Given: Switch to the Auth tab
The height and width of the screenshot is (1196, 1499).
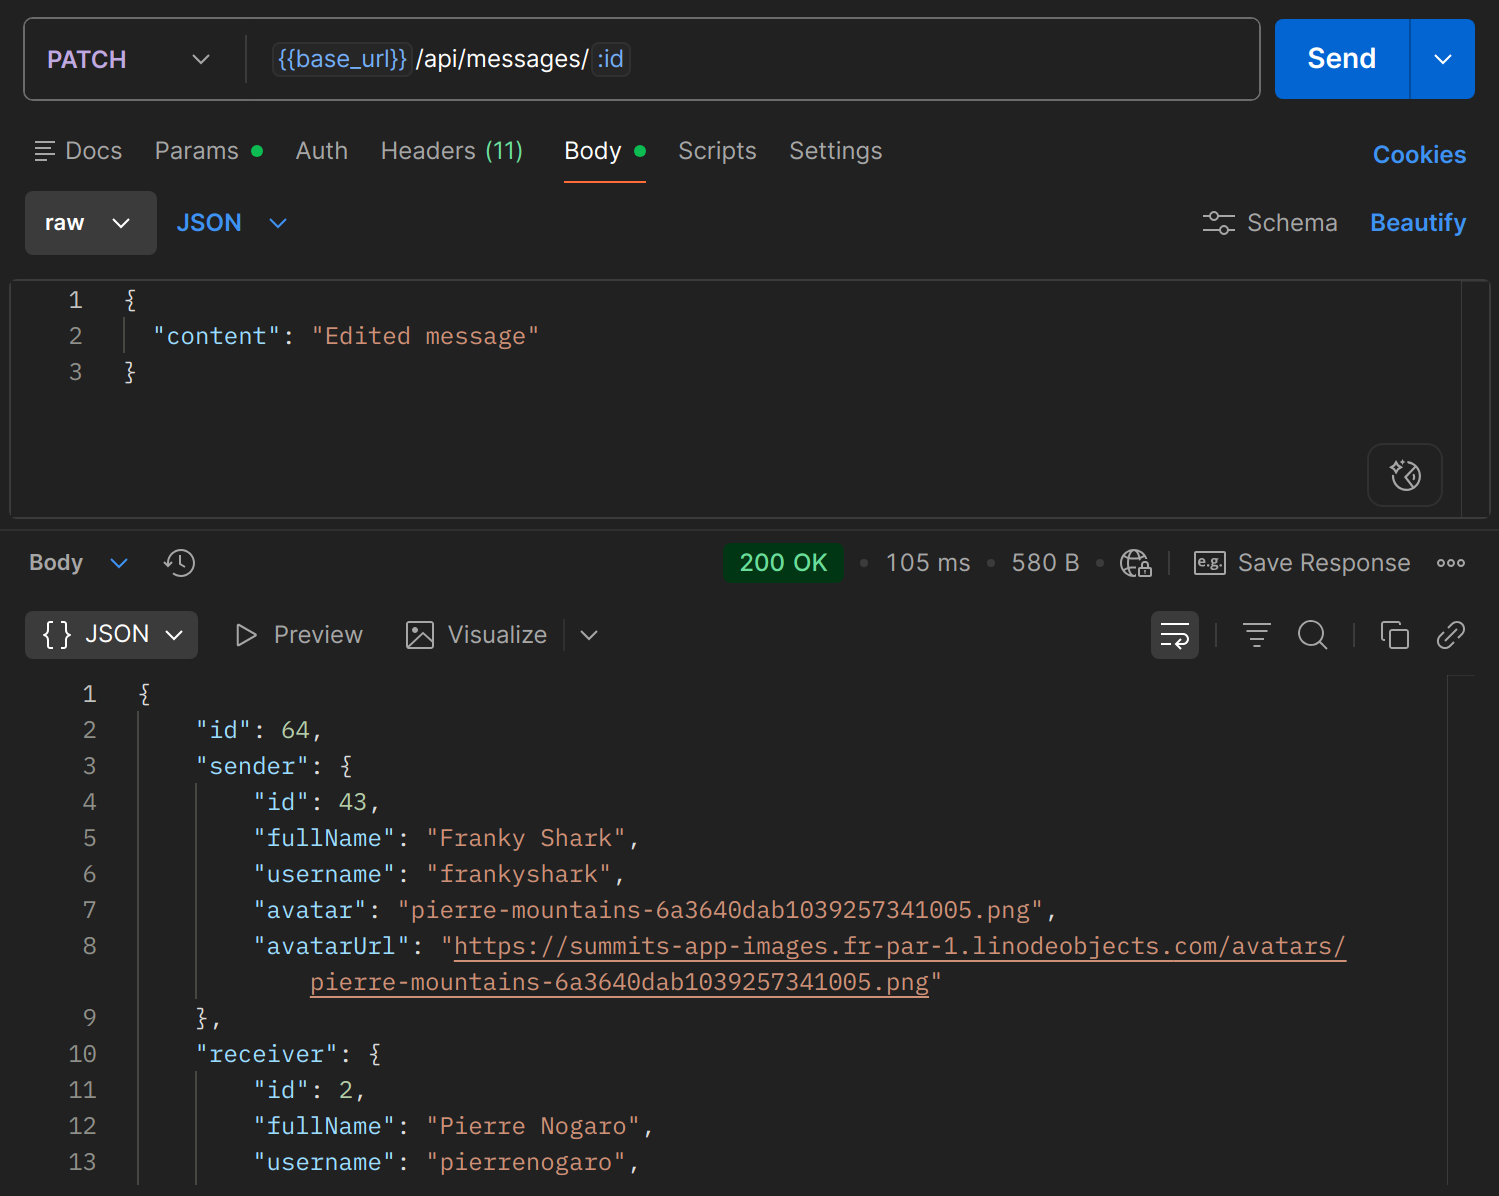Looking at the screenshot, I should (321, 151).
